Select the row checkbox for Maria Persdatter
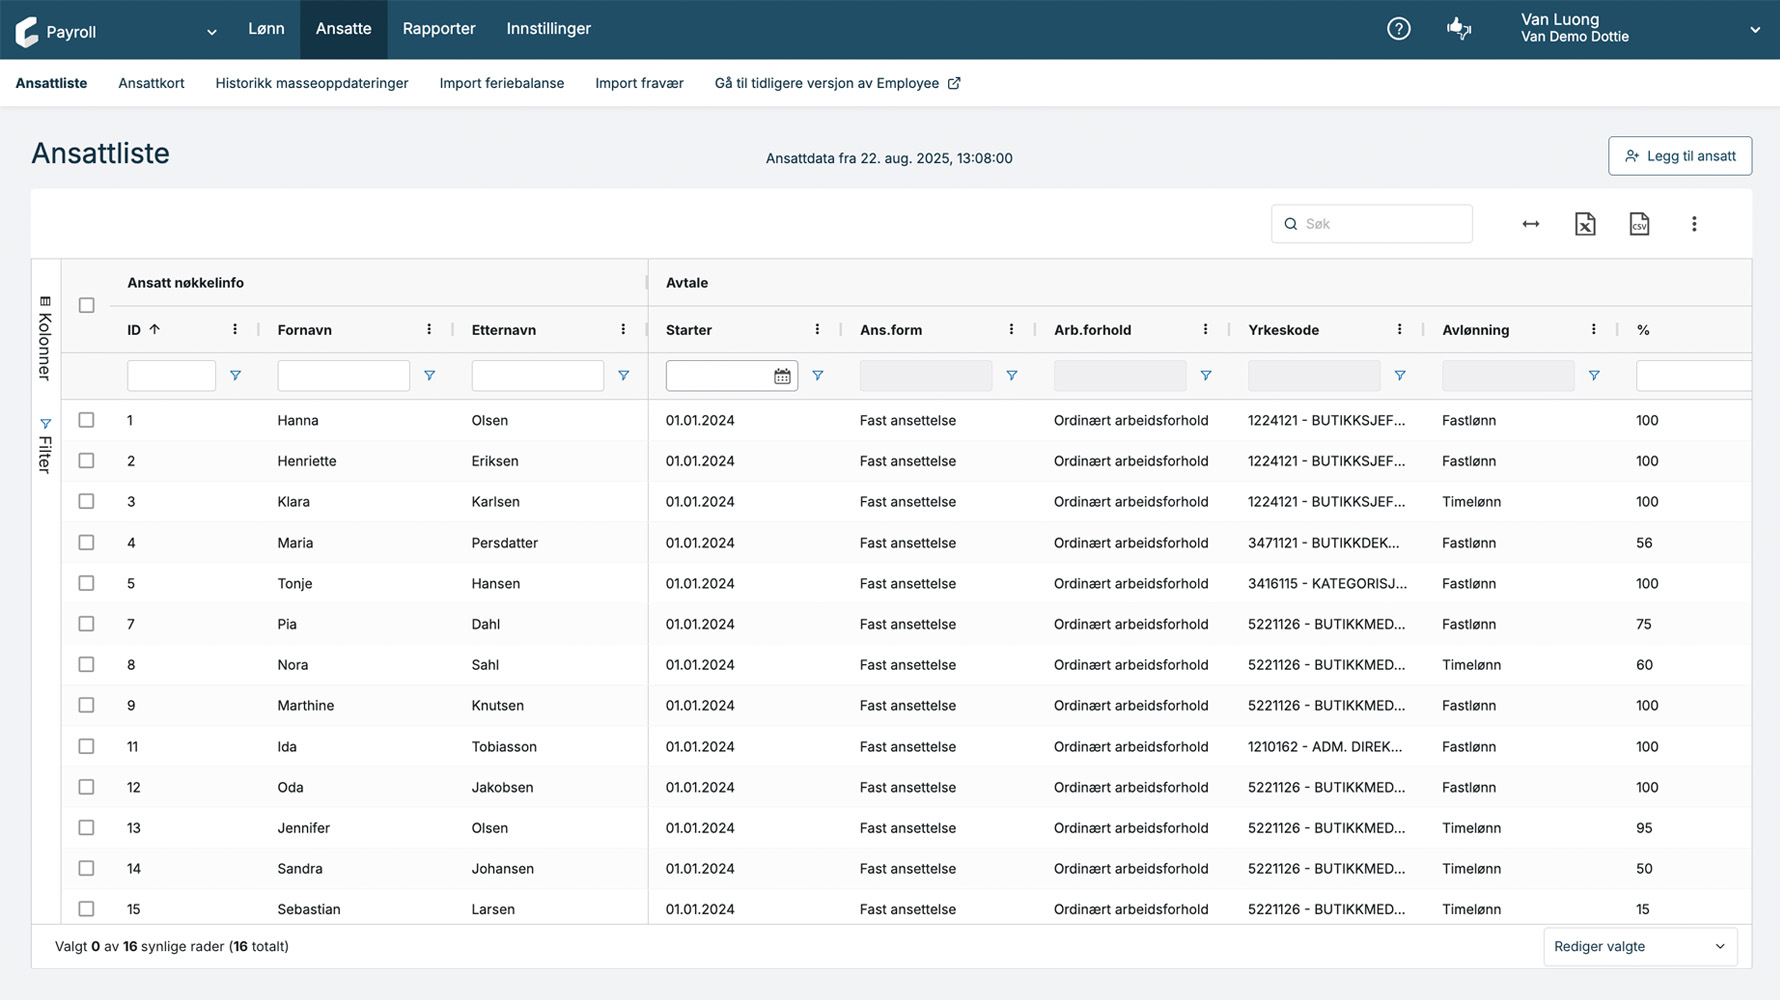1780x1000 pixels. [87, 543]
